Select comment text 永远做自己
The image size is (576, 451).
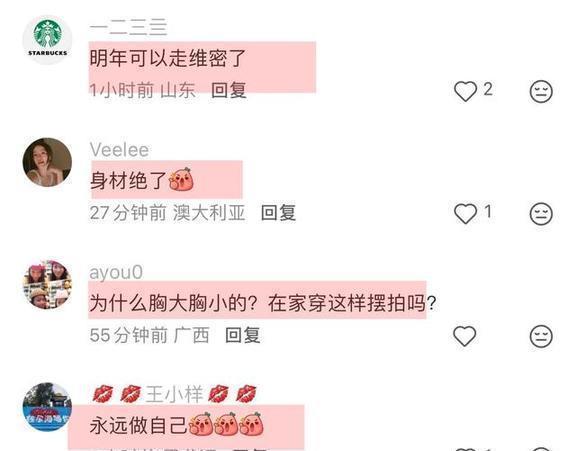coord(138,426)
